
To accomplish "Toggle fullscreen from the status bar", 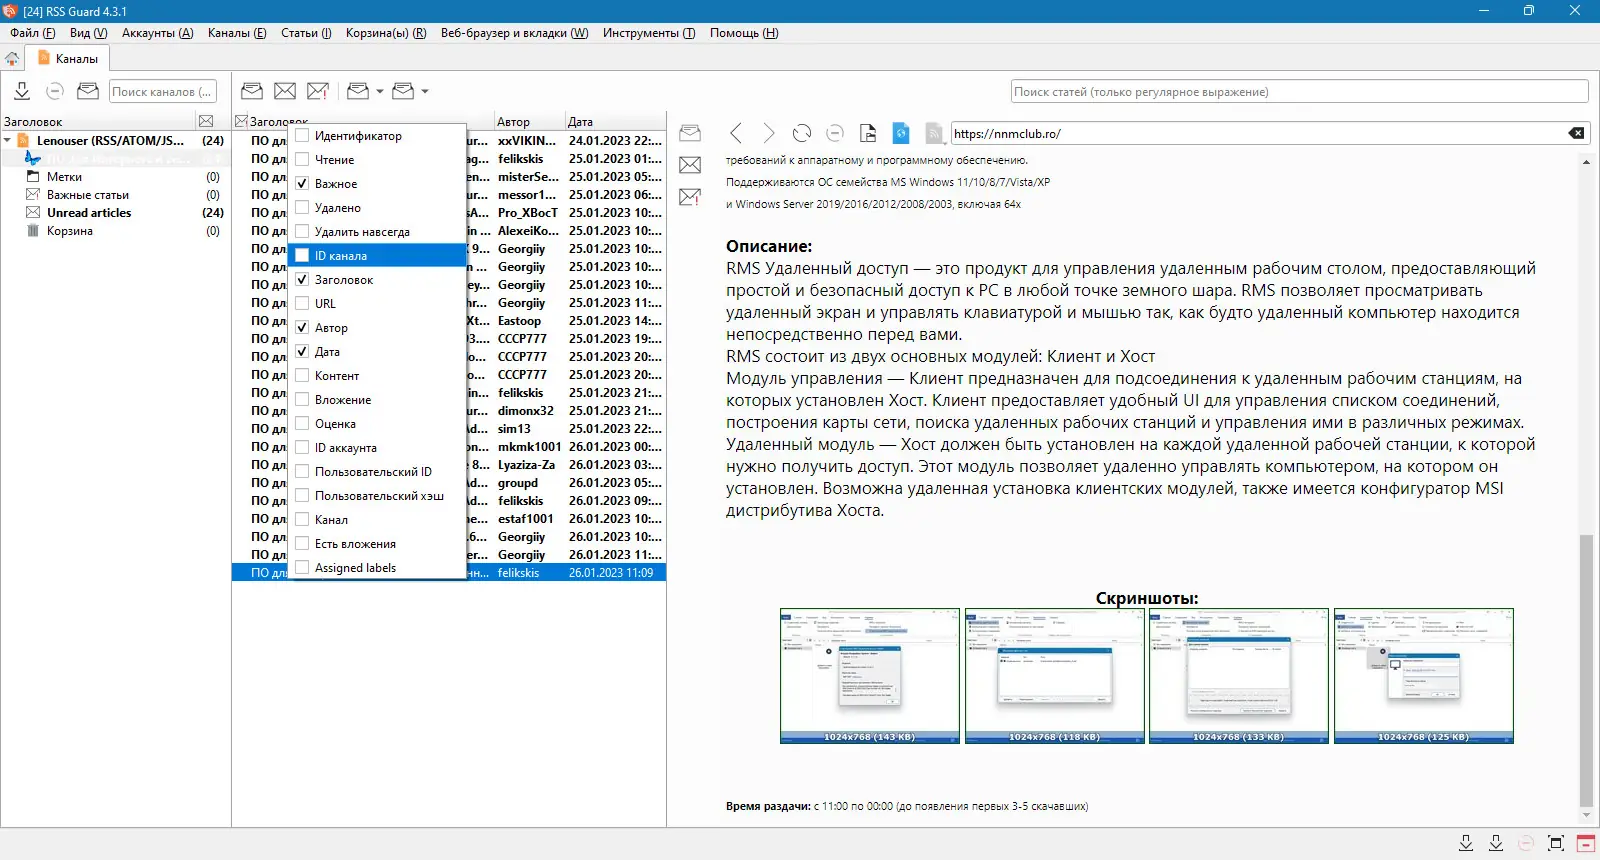I will [x=1556, y=843].
